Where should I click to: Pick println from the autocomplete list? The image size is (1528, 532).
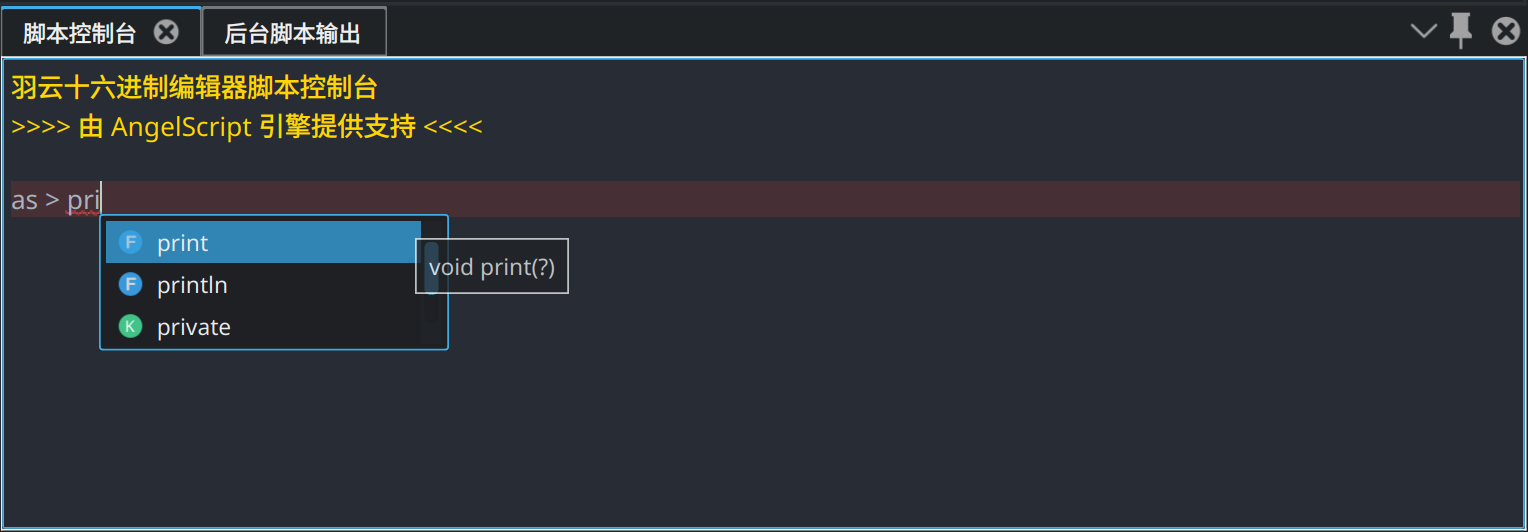tap(192, 285)
